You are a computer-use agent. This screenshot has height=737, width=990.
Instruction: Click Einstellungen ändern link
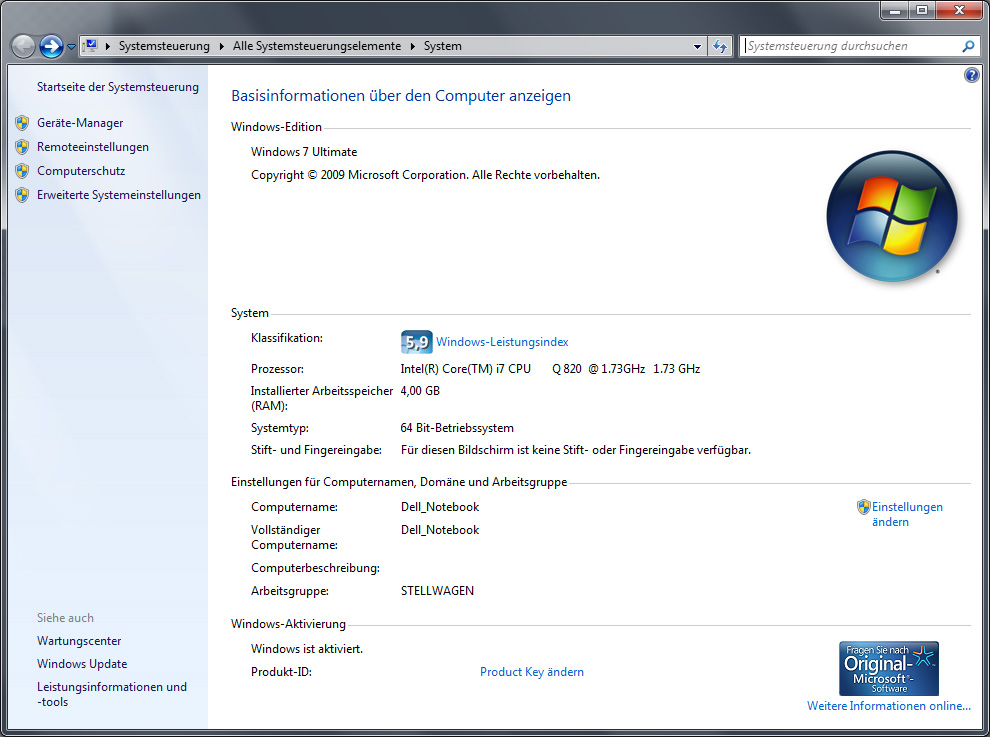tap(907, 515)
